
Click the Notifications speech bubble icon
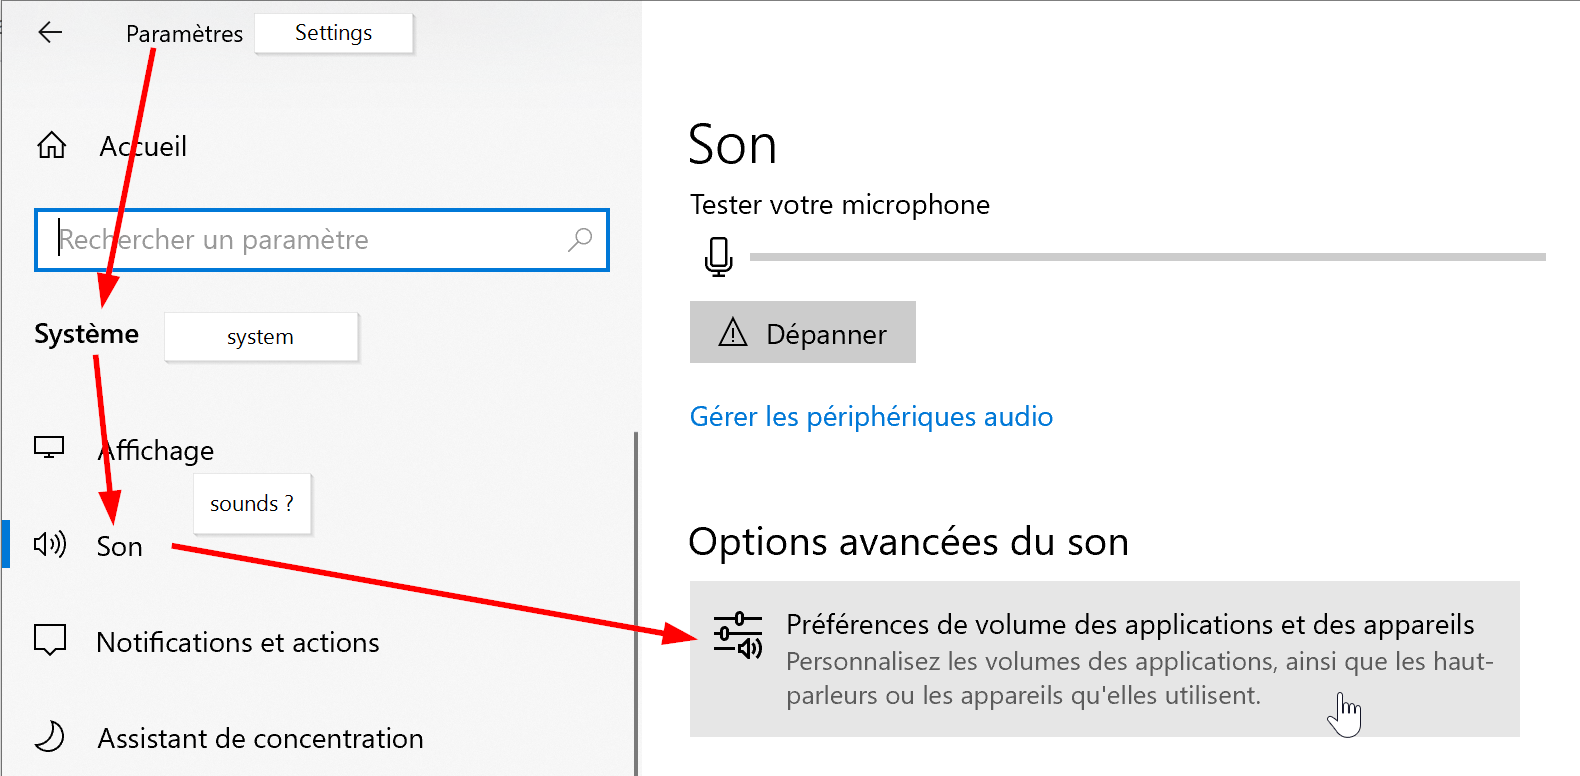click(x=50, y=640)
